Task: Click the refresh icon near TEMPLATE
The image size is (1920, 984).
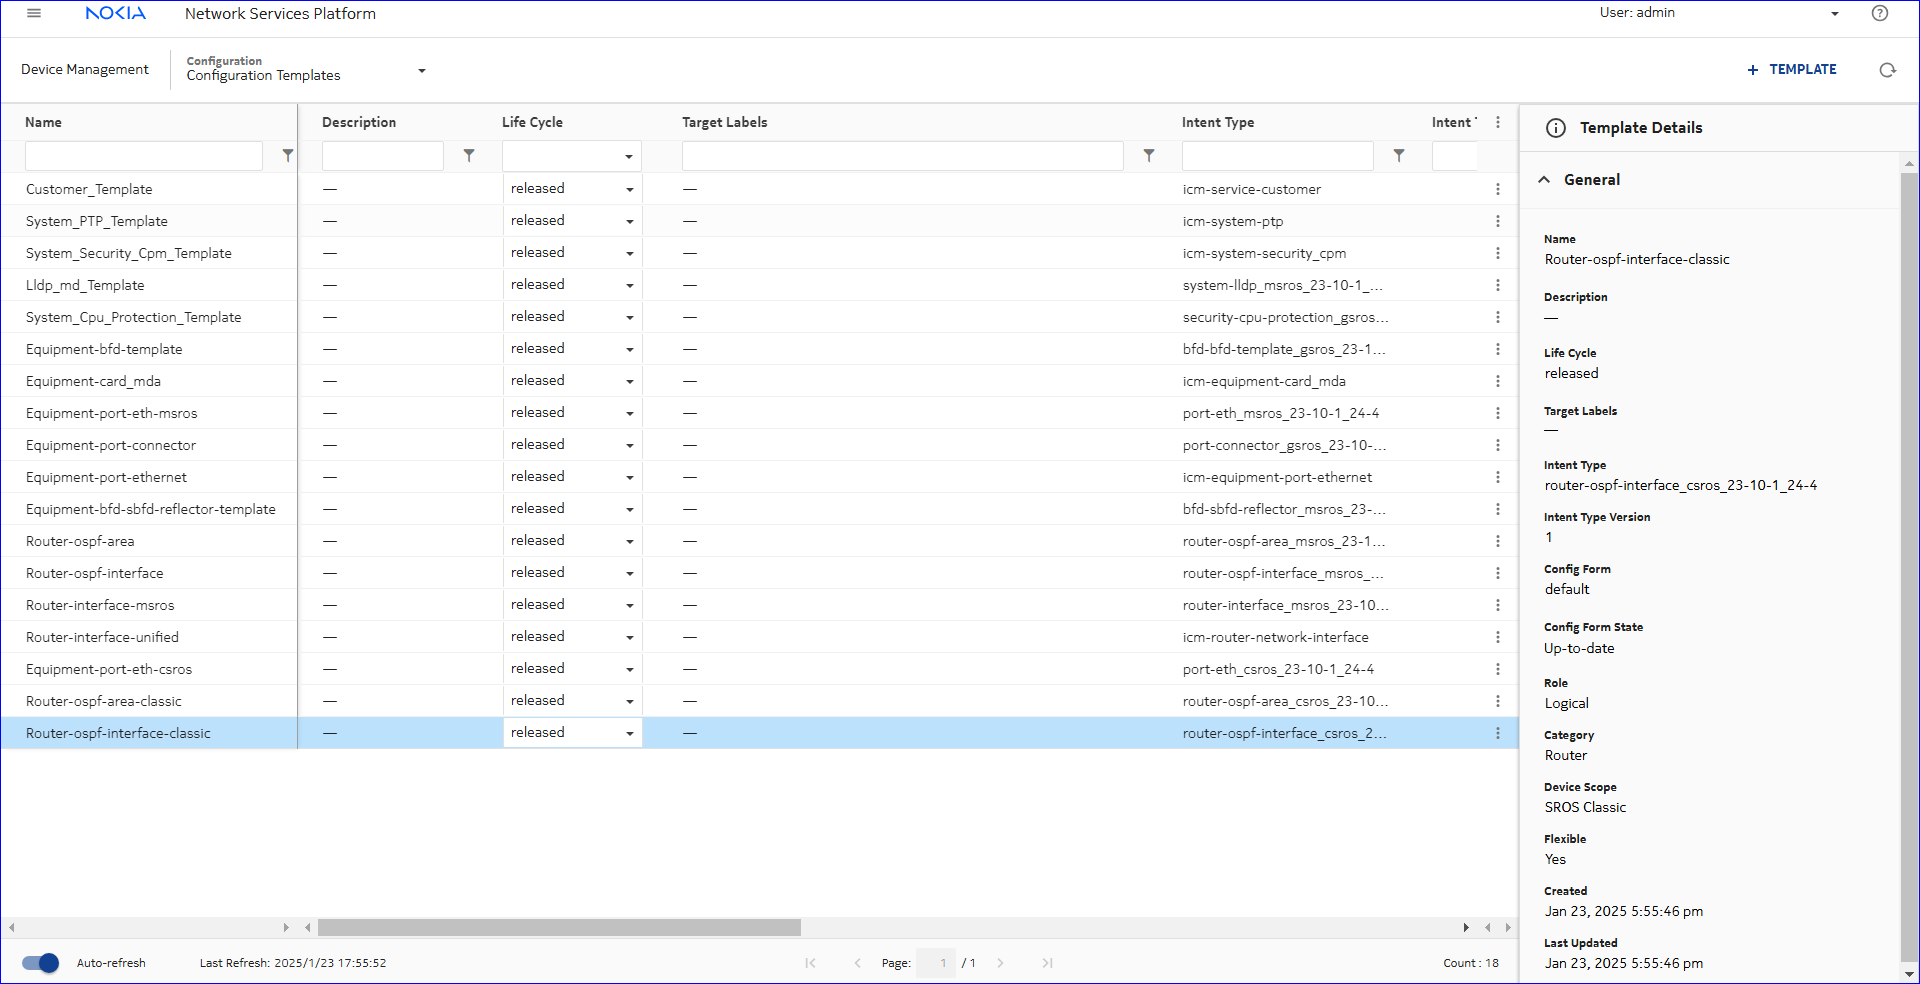Action: pyautogui.click(x=1887, y=70)
